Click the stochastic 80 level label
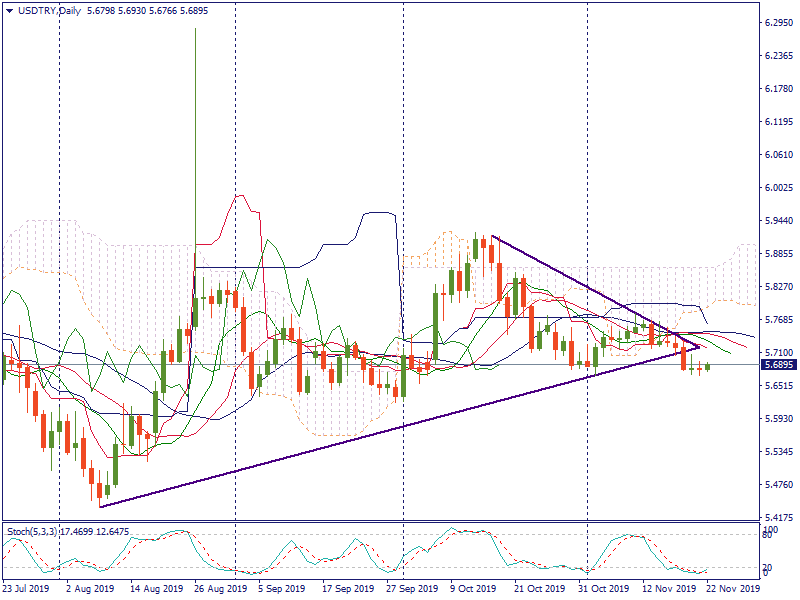 click(x=766, y=535)
